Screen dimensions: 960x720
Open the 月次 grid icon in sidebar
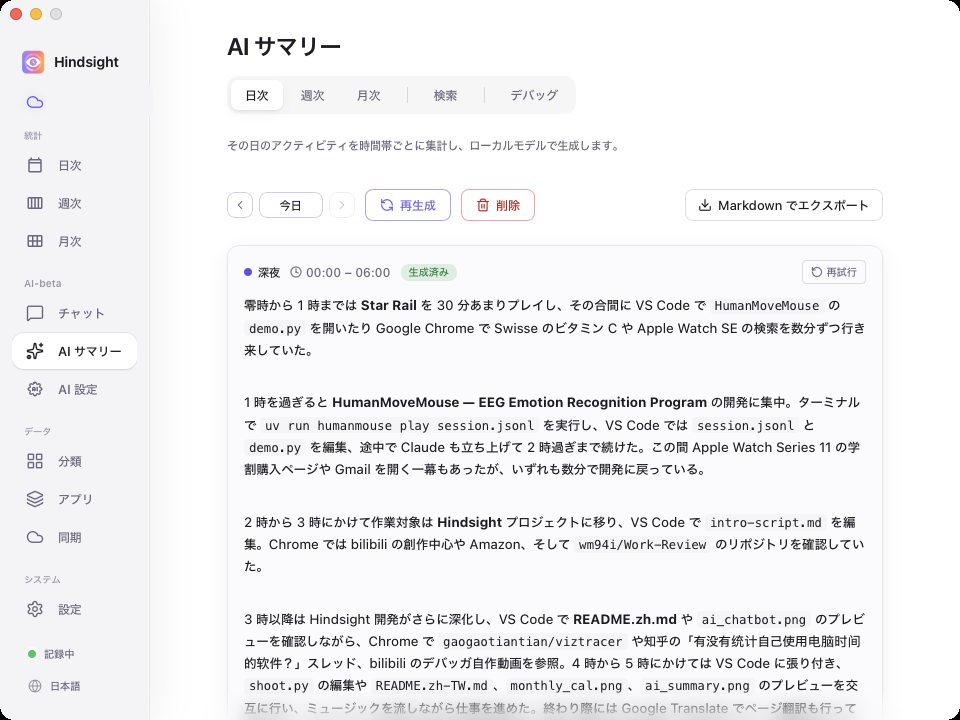tap(35, 241)
